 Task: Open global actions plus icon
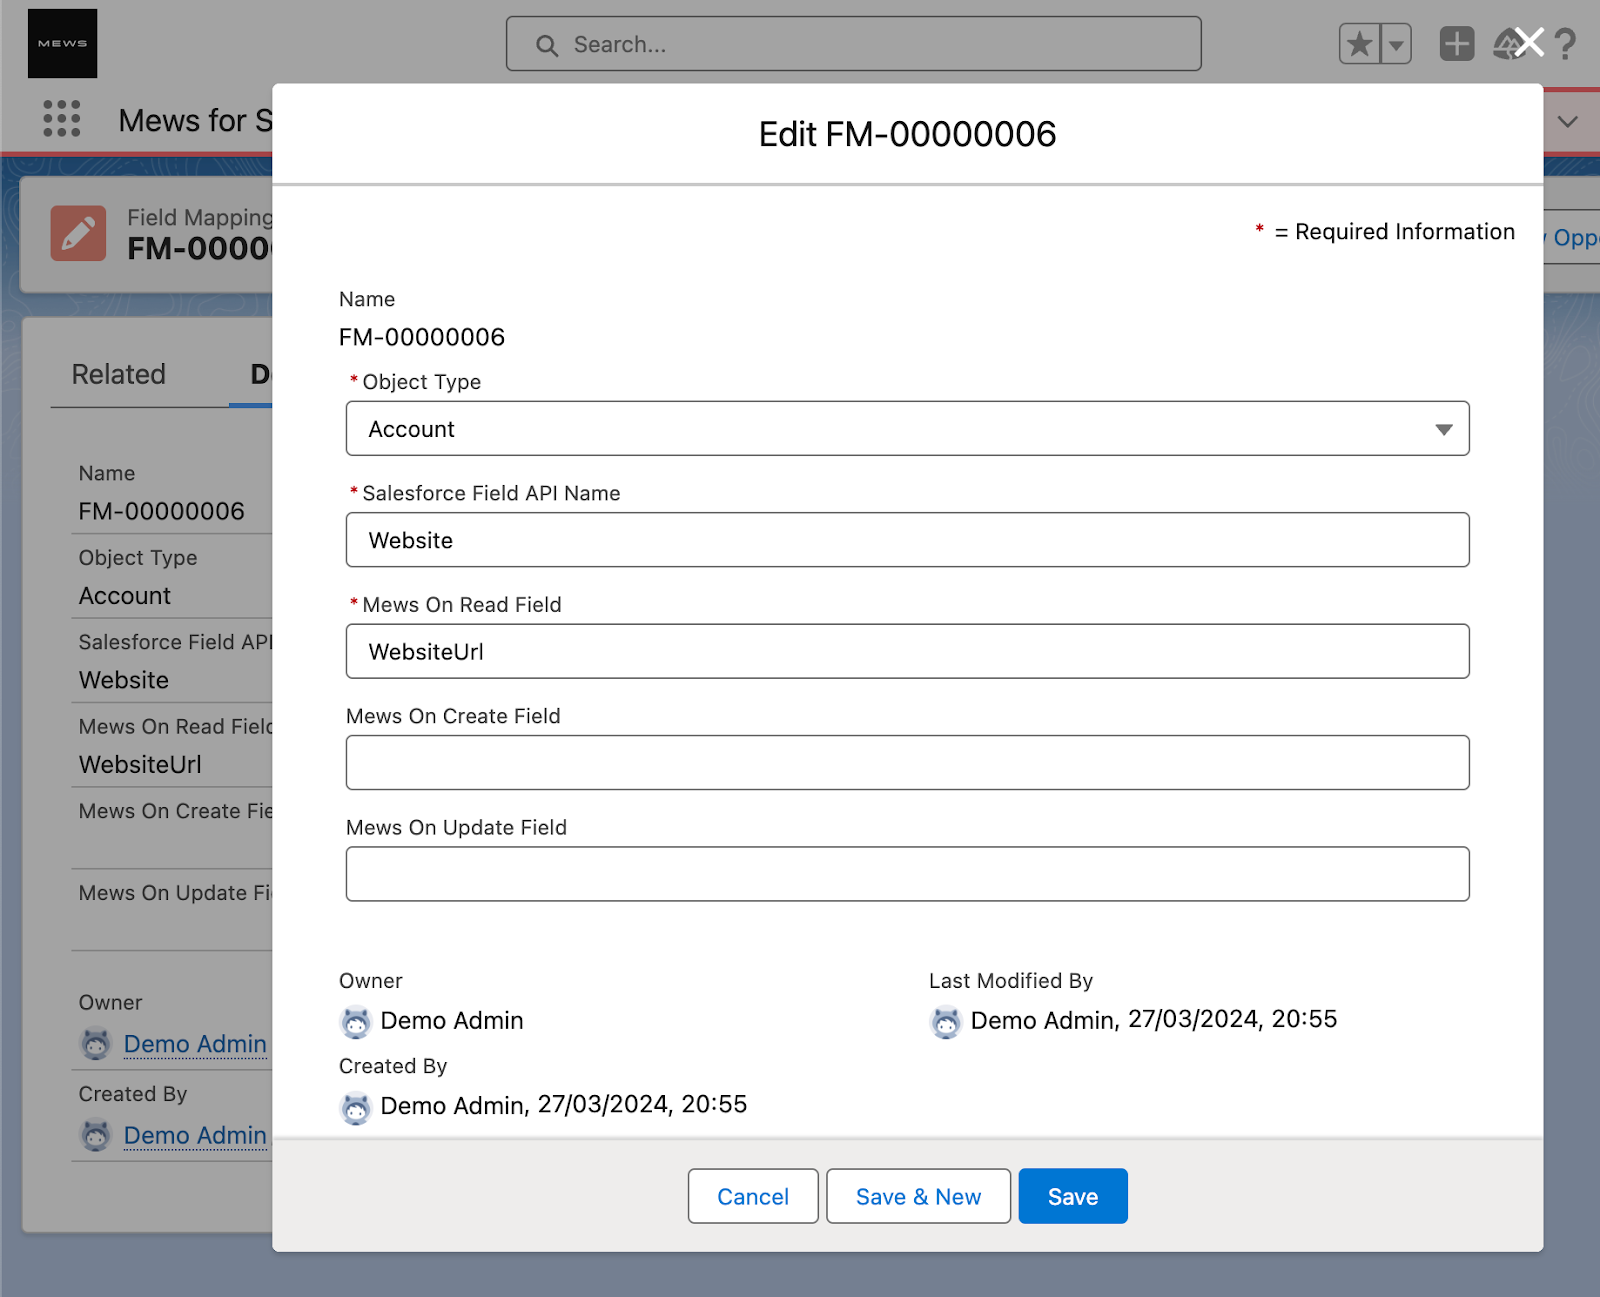click(1456, 44)
